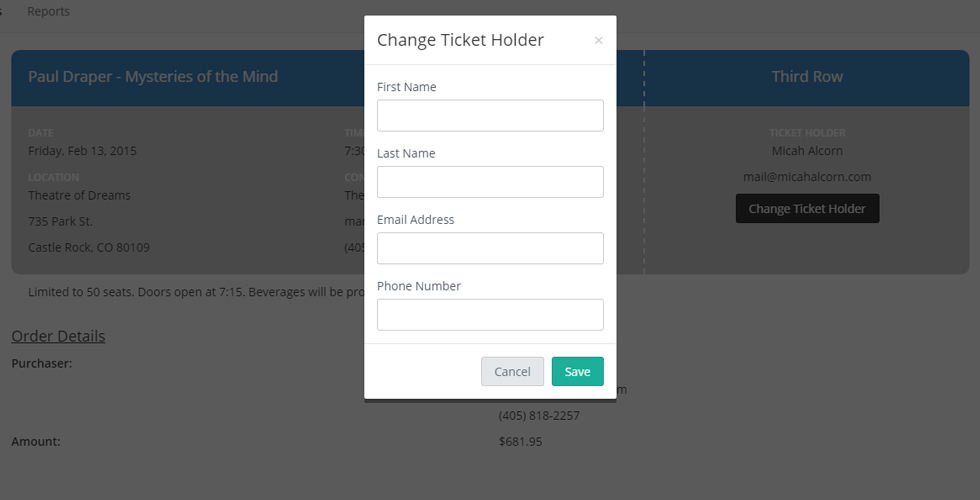Image resolution: width=980 pixels, height=500 pixels.
Task: Select the Order Details heading
Action: [x=58, y=336]
